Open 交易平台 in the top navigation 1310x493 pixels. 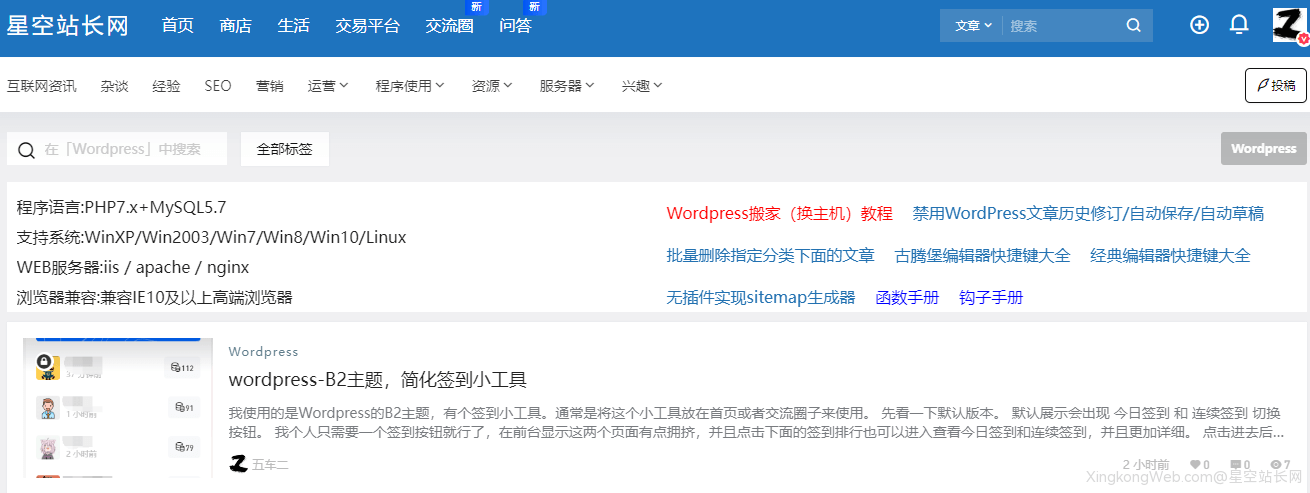click(368, 26)
